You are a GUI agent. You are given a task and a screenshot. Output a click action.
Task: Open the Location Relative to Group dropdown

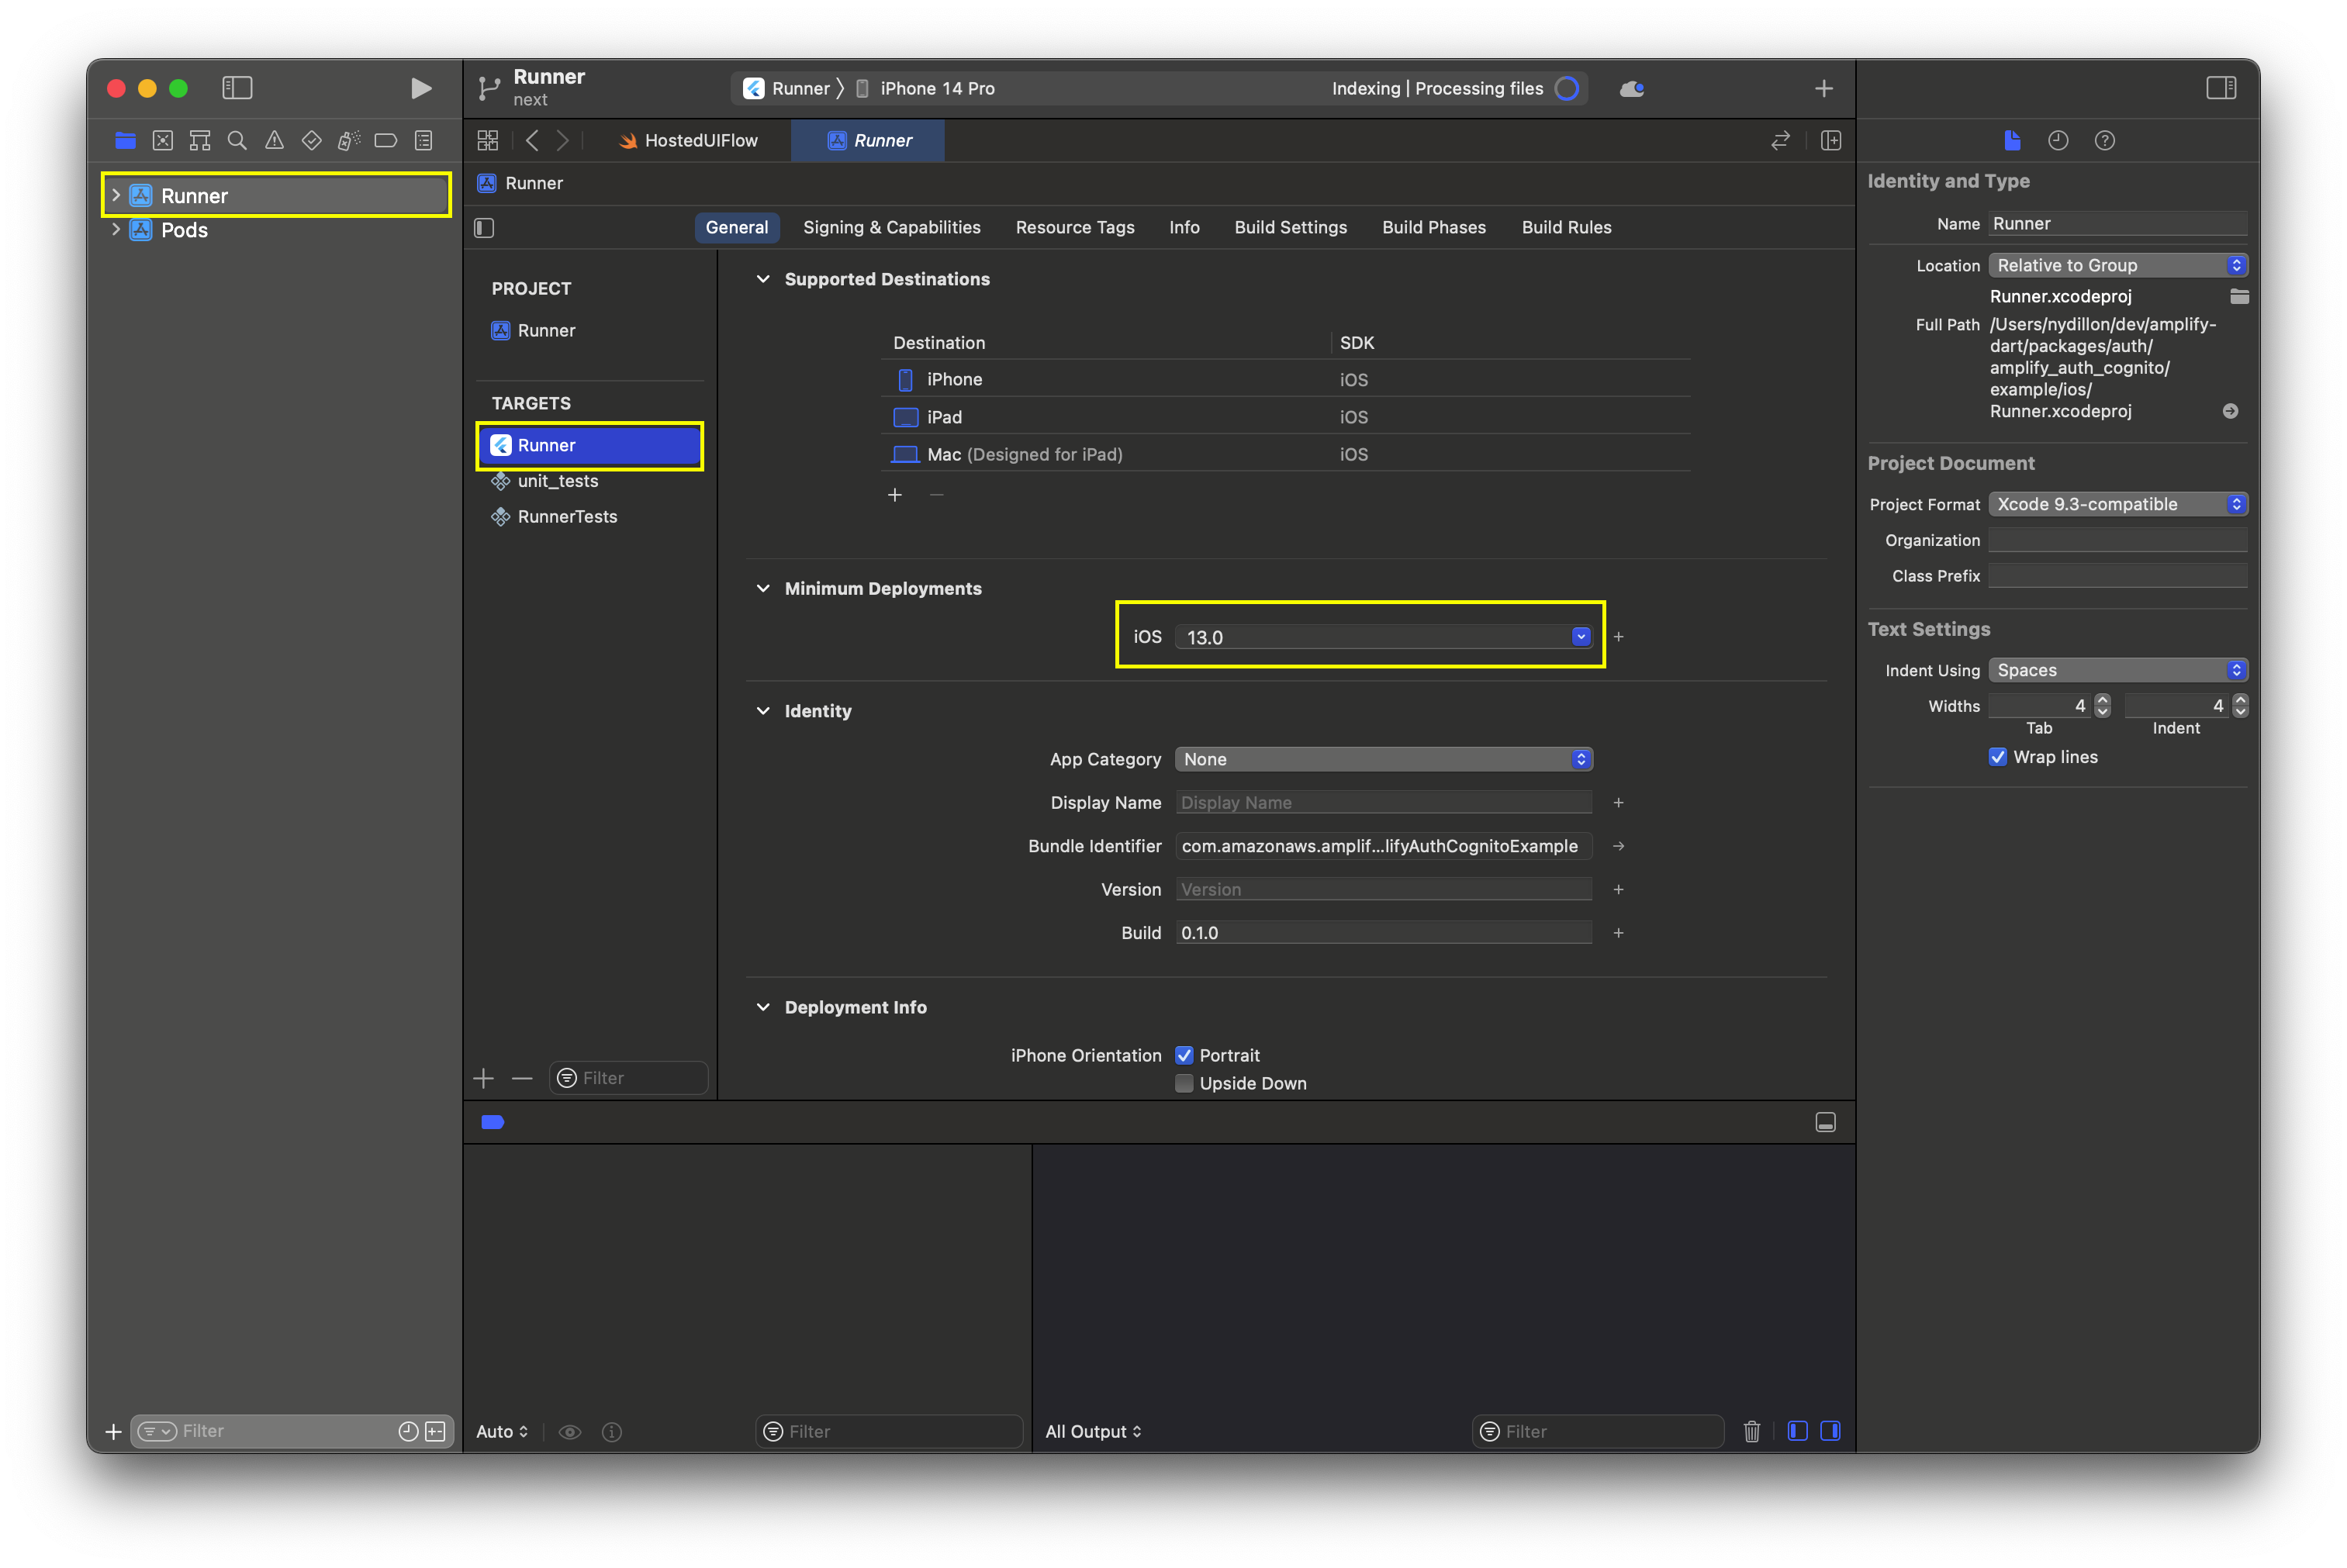coord(2118,265)
